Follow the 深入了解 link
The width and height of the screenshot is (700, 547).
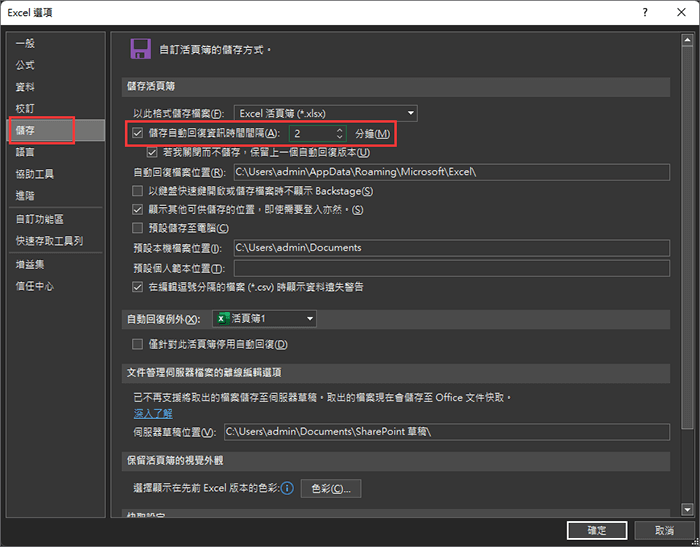coord(153,413)
